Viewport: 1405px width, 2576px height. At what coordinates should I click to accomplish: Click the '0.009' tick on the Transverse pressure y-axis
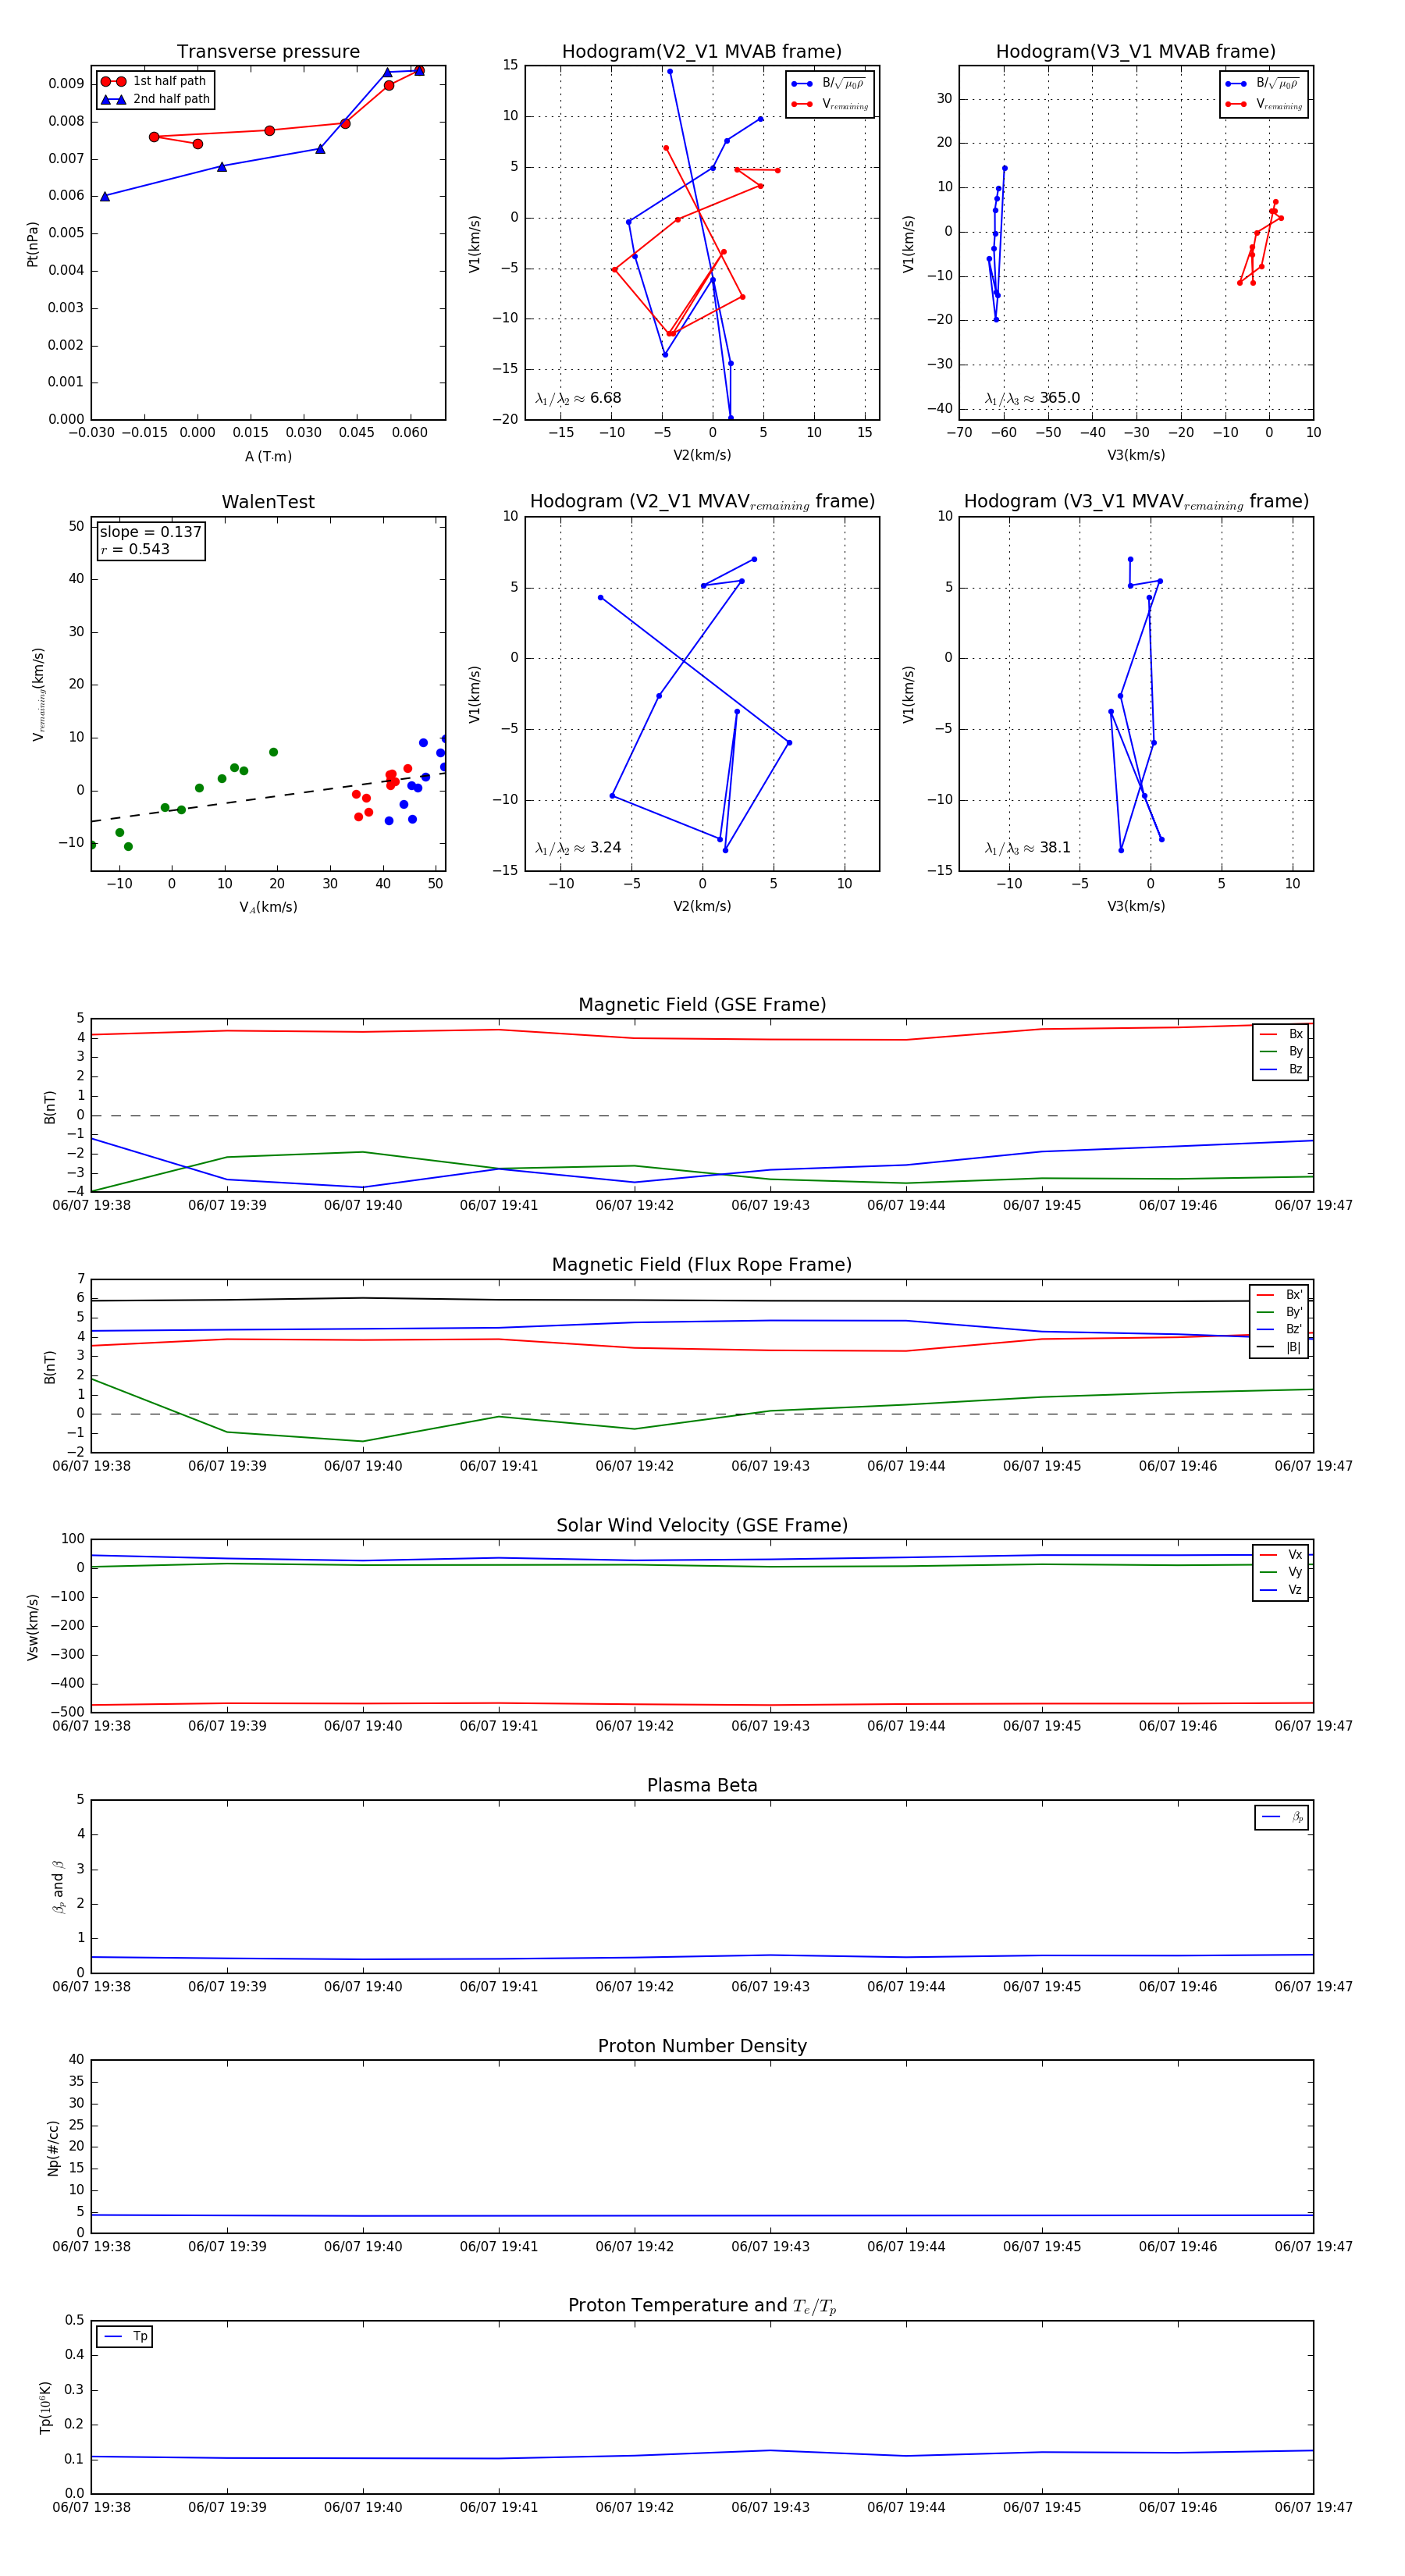pos(66,84)
